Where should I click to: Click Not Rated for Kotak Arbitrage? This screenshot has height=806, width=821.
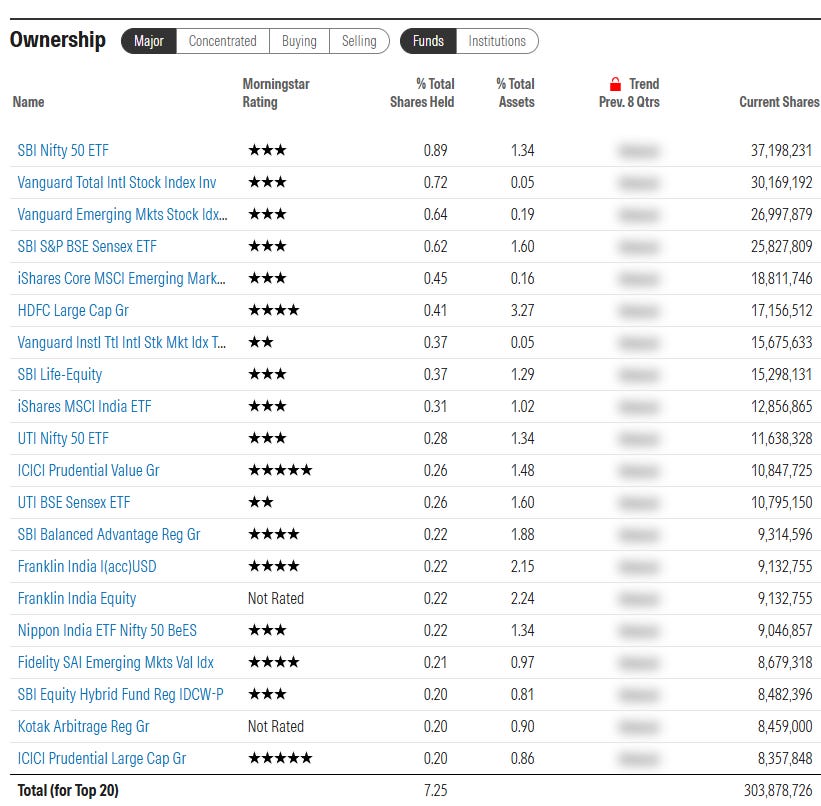276,726
